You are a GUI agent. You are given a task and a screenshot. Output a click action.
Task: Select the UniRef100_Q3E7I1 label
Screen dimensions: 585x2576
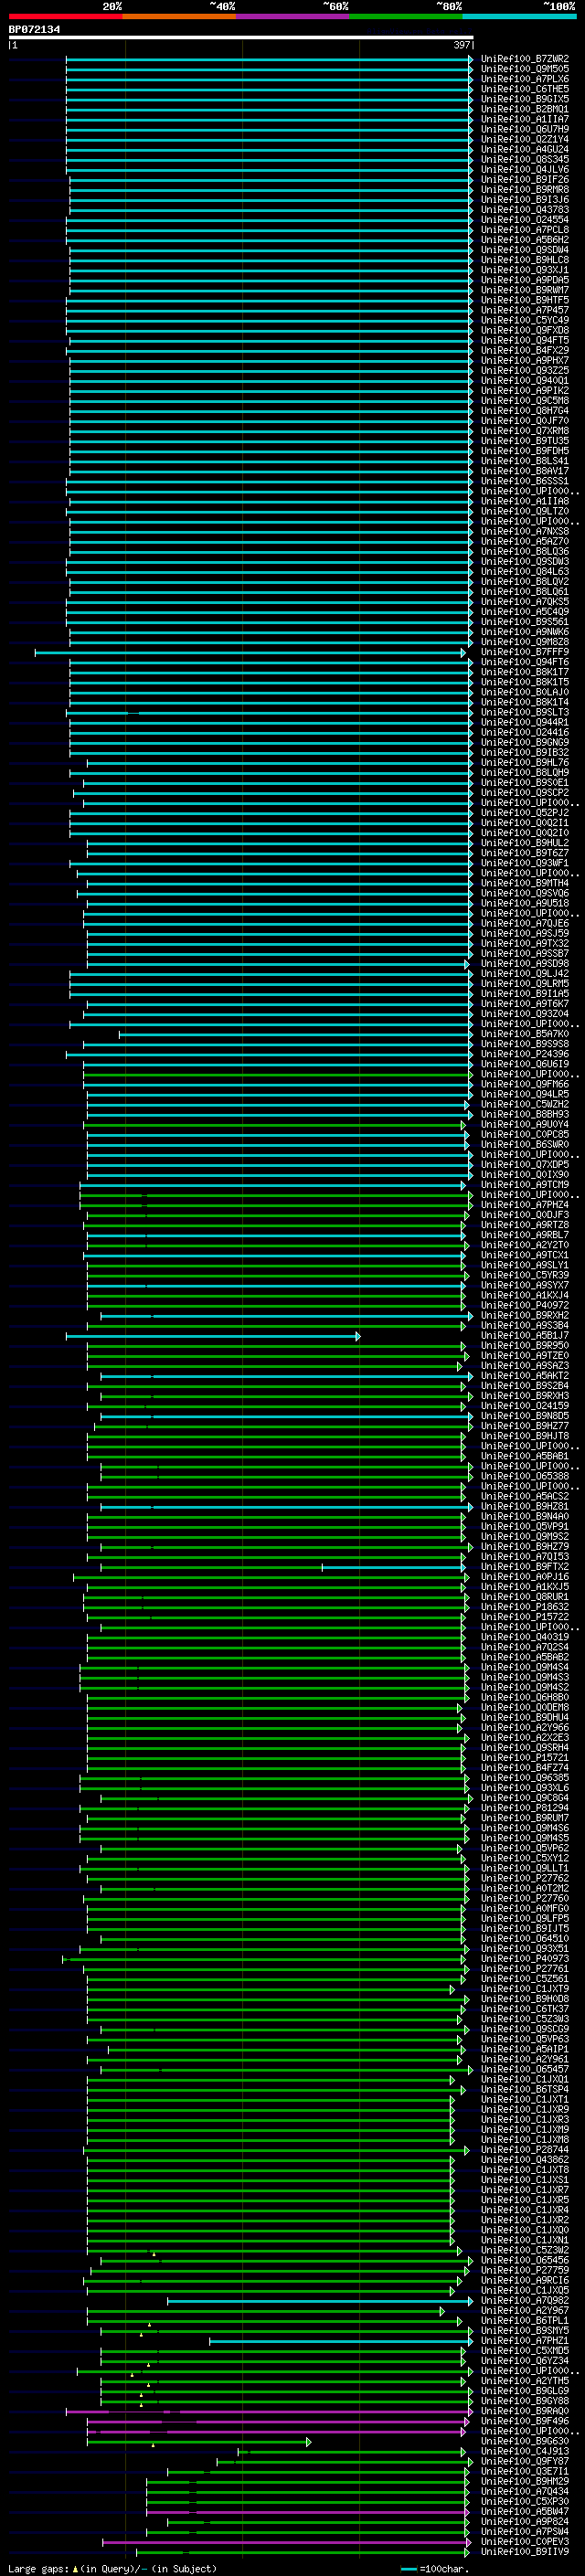pyautogui.click(x=525, y=2471)
